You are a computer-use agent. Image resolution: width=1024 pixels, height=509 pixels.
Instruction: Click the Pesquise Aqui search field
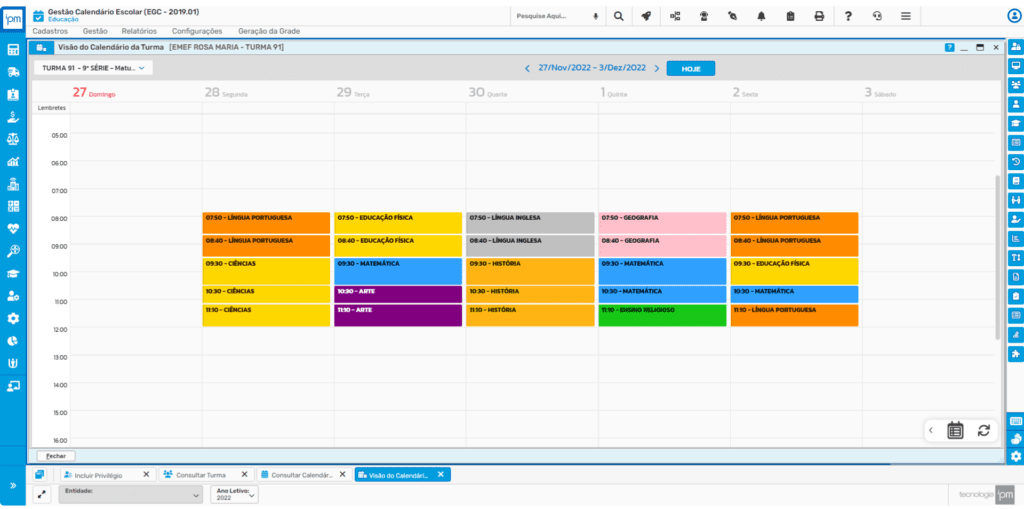552,16
